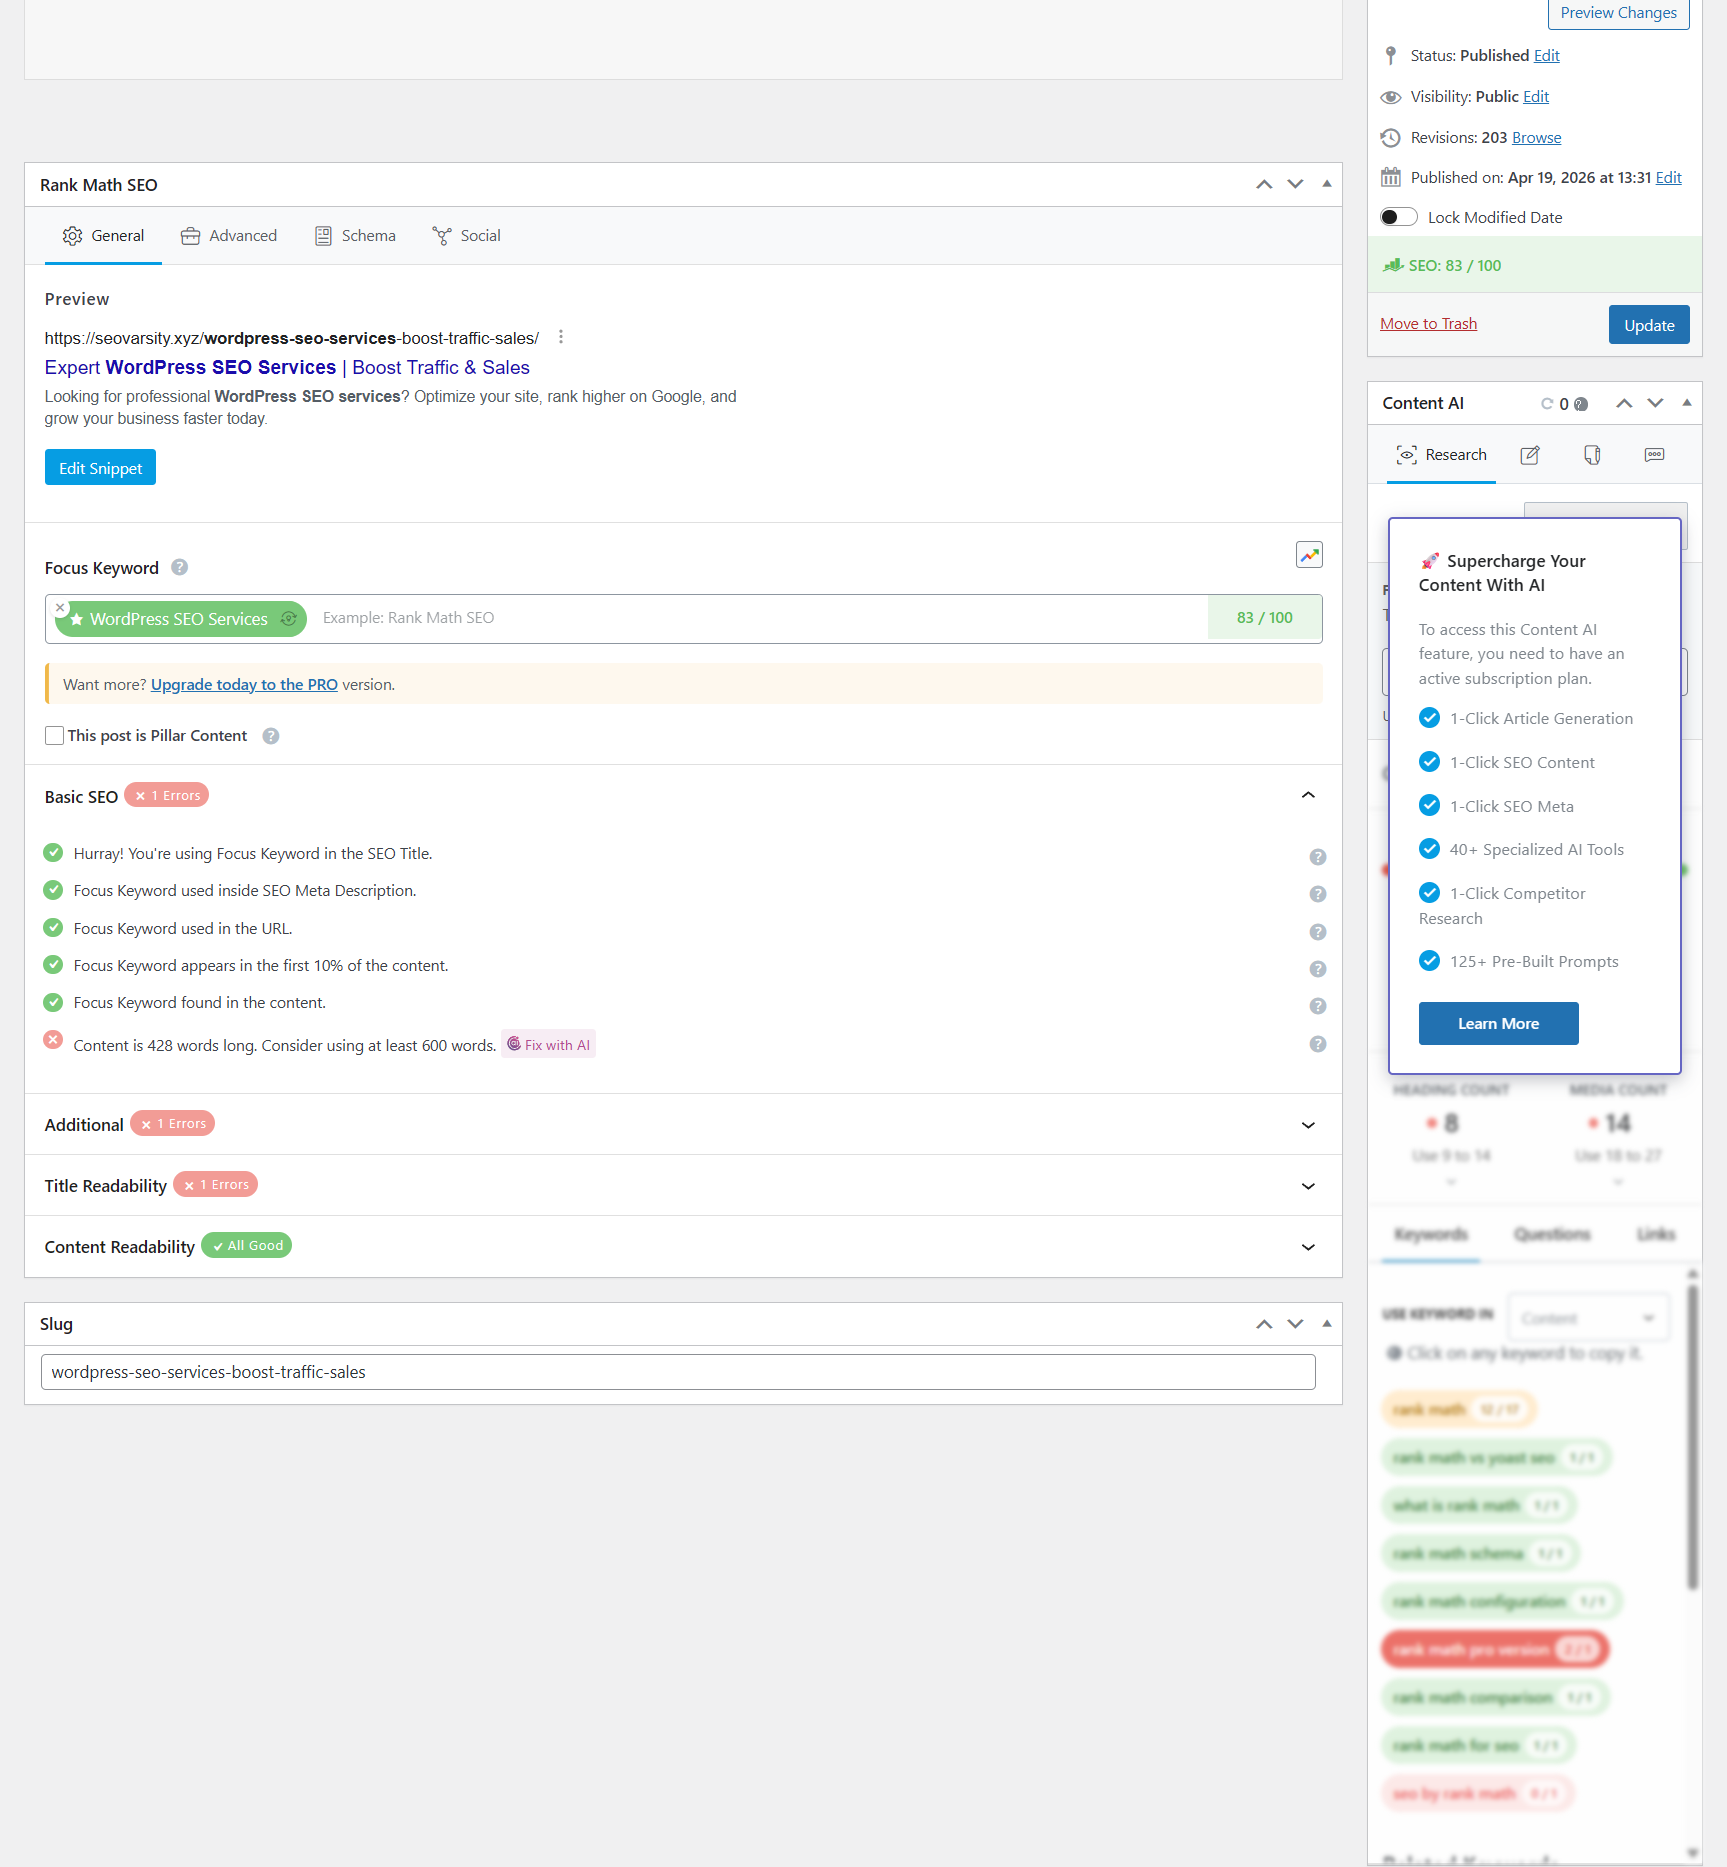Move the Content AI panel down
This screenshot has height=1867, width=1727.
tap(1655, 403)
